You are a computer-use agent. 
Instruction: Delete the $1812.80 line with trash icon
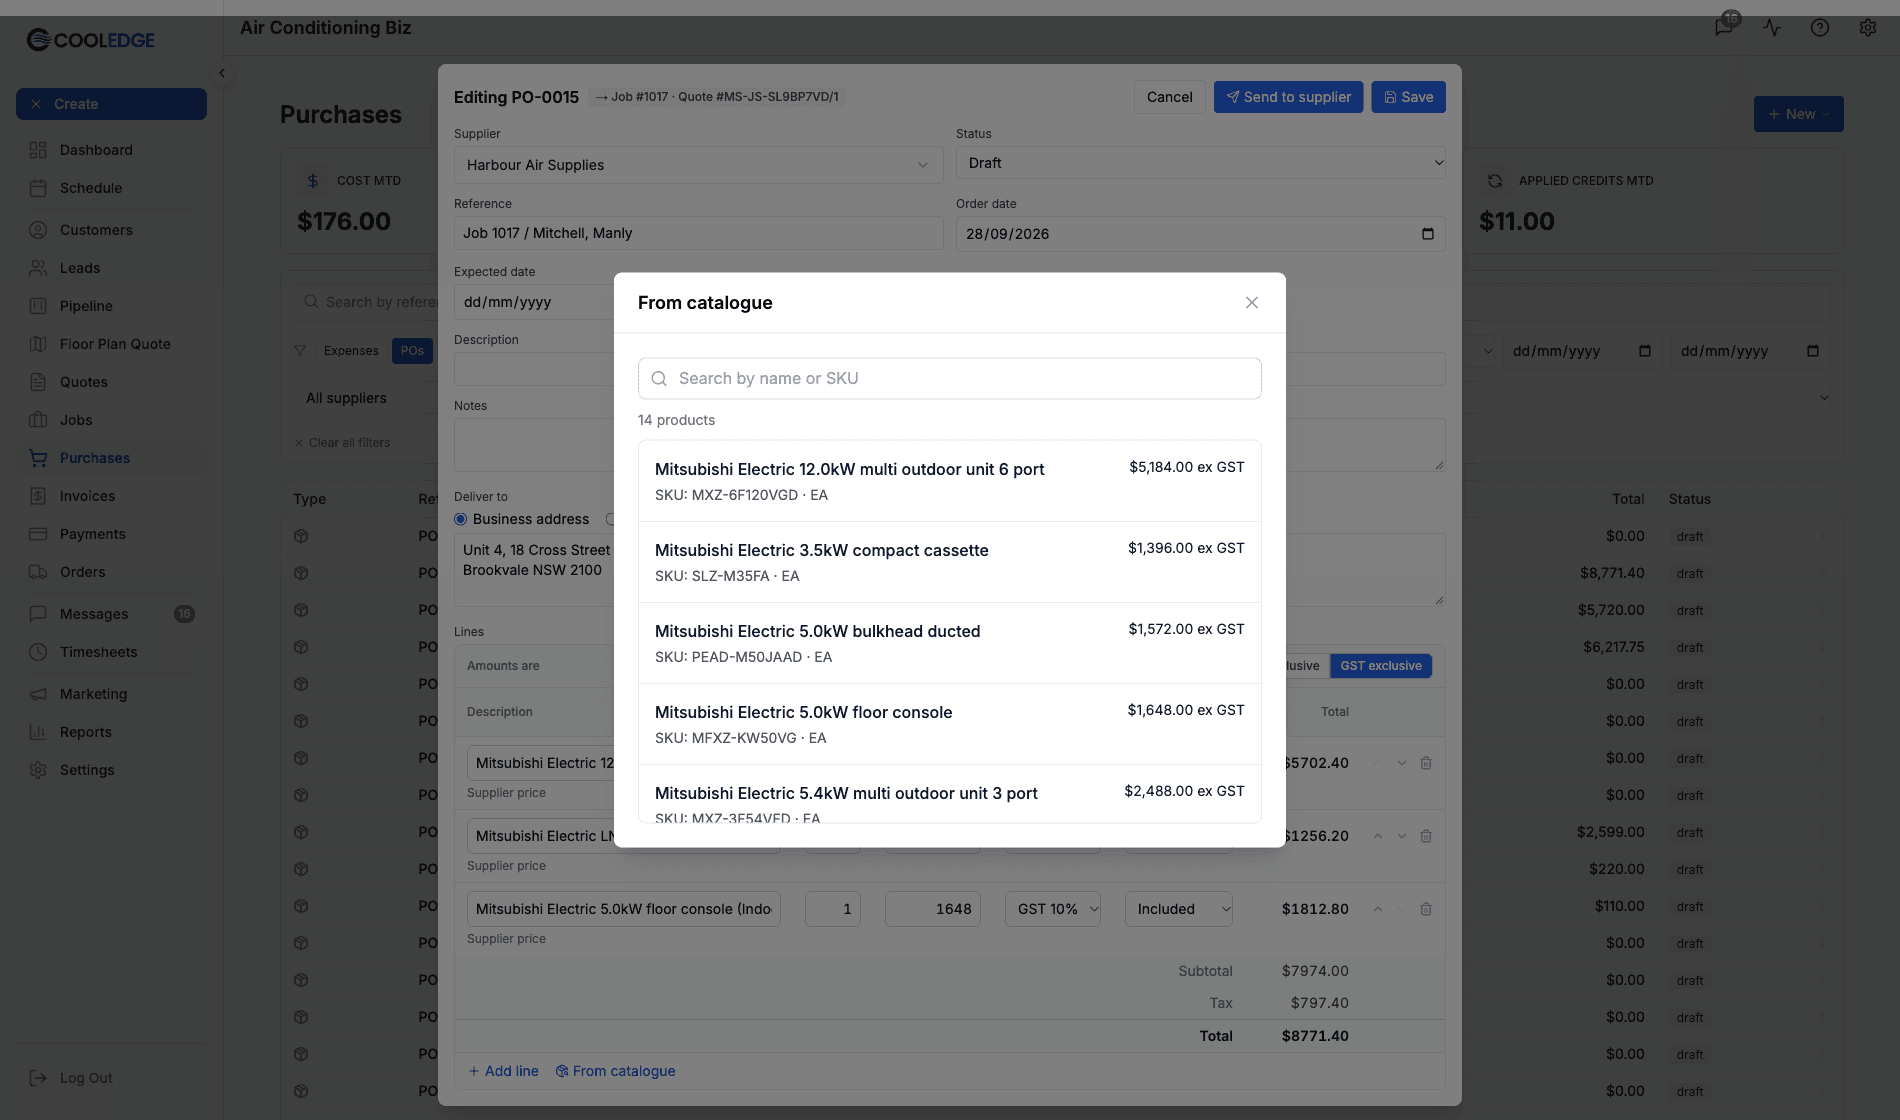pos(1426,909)
